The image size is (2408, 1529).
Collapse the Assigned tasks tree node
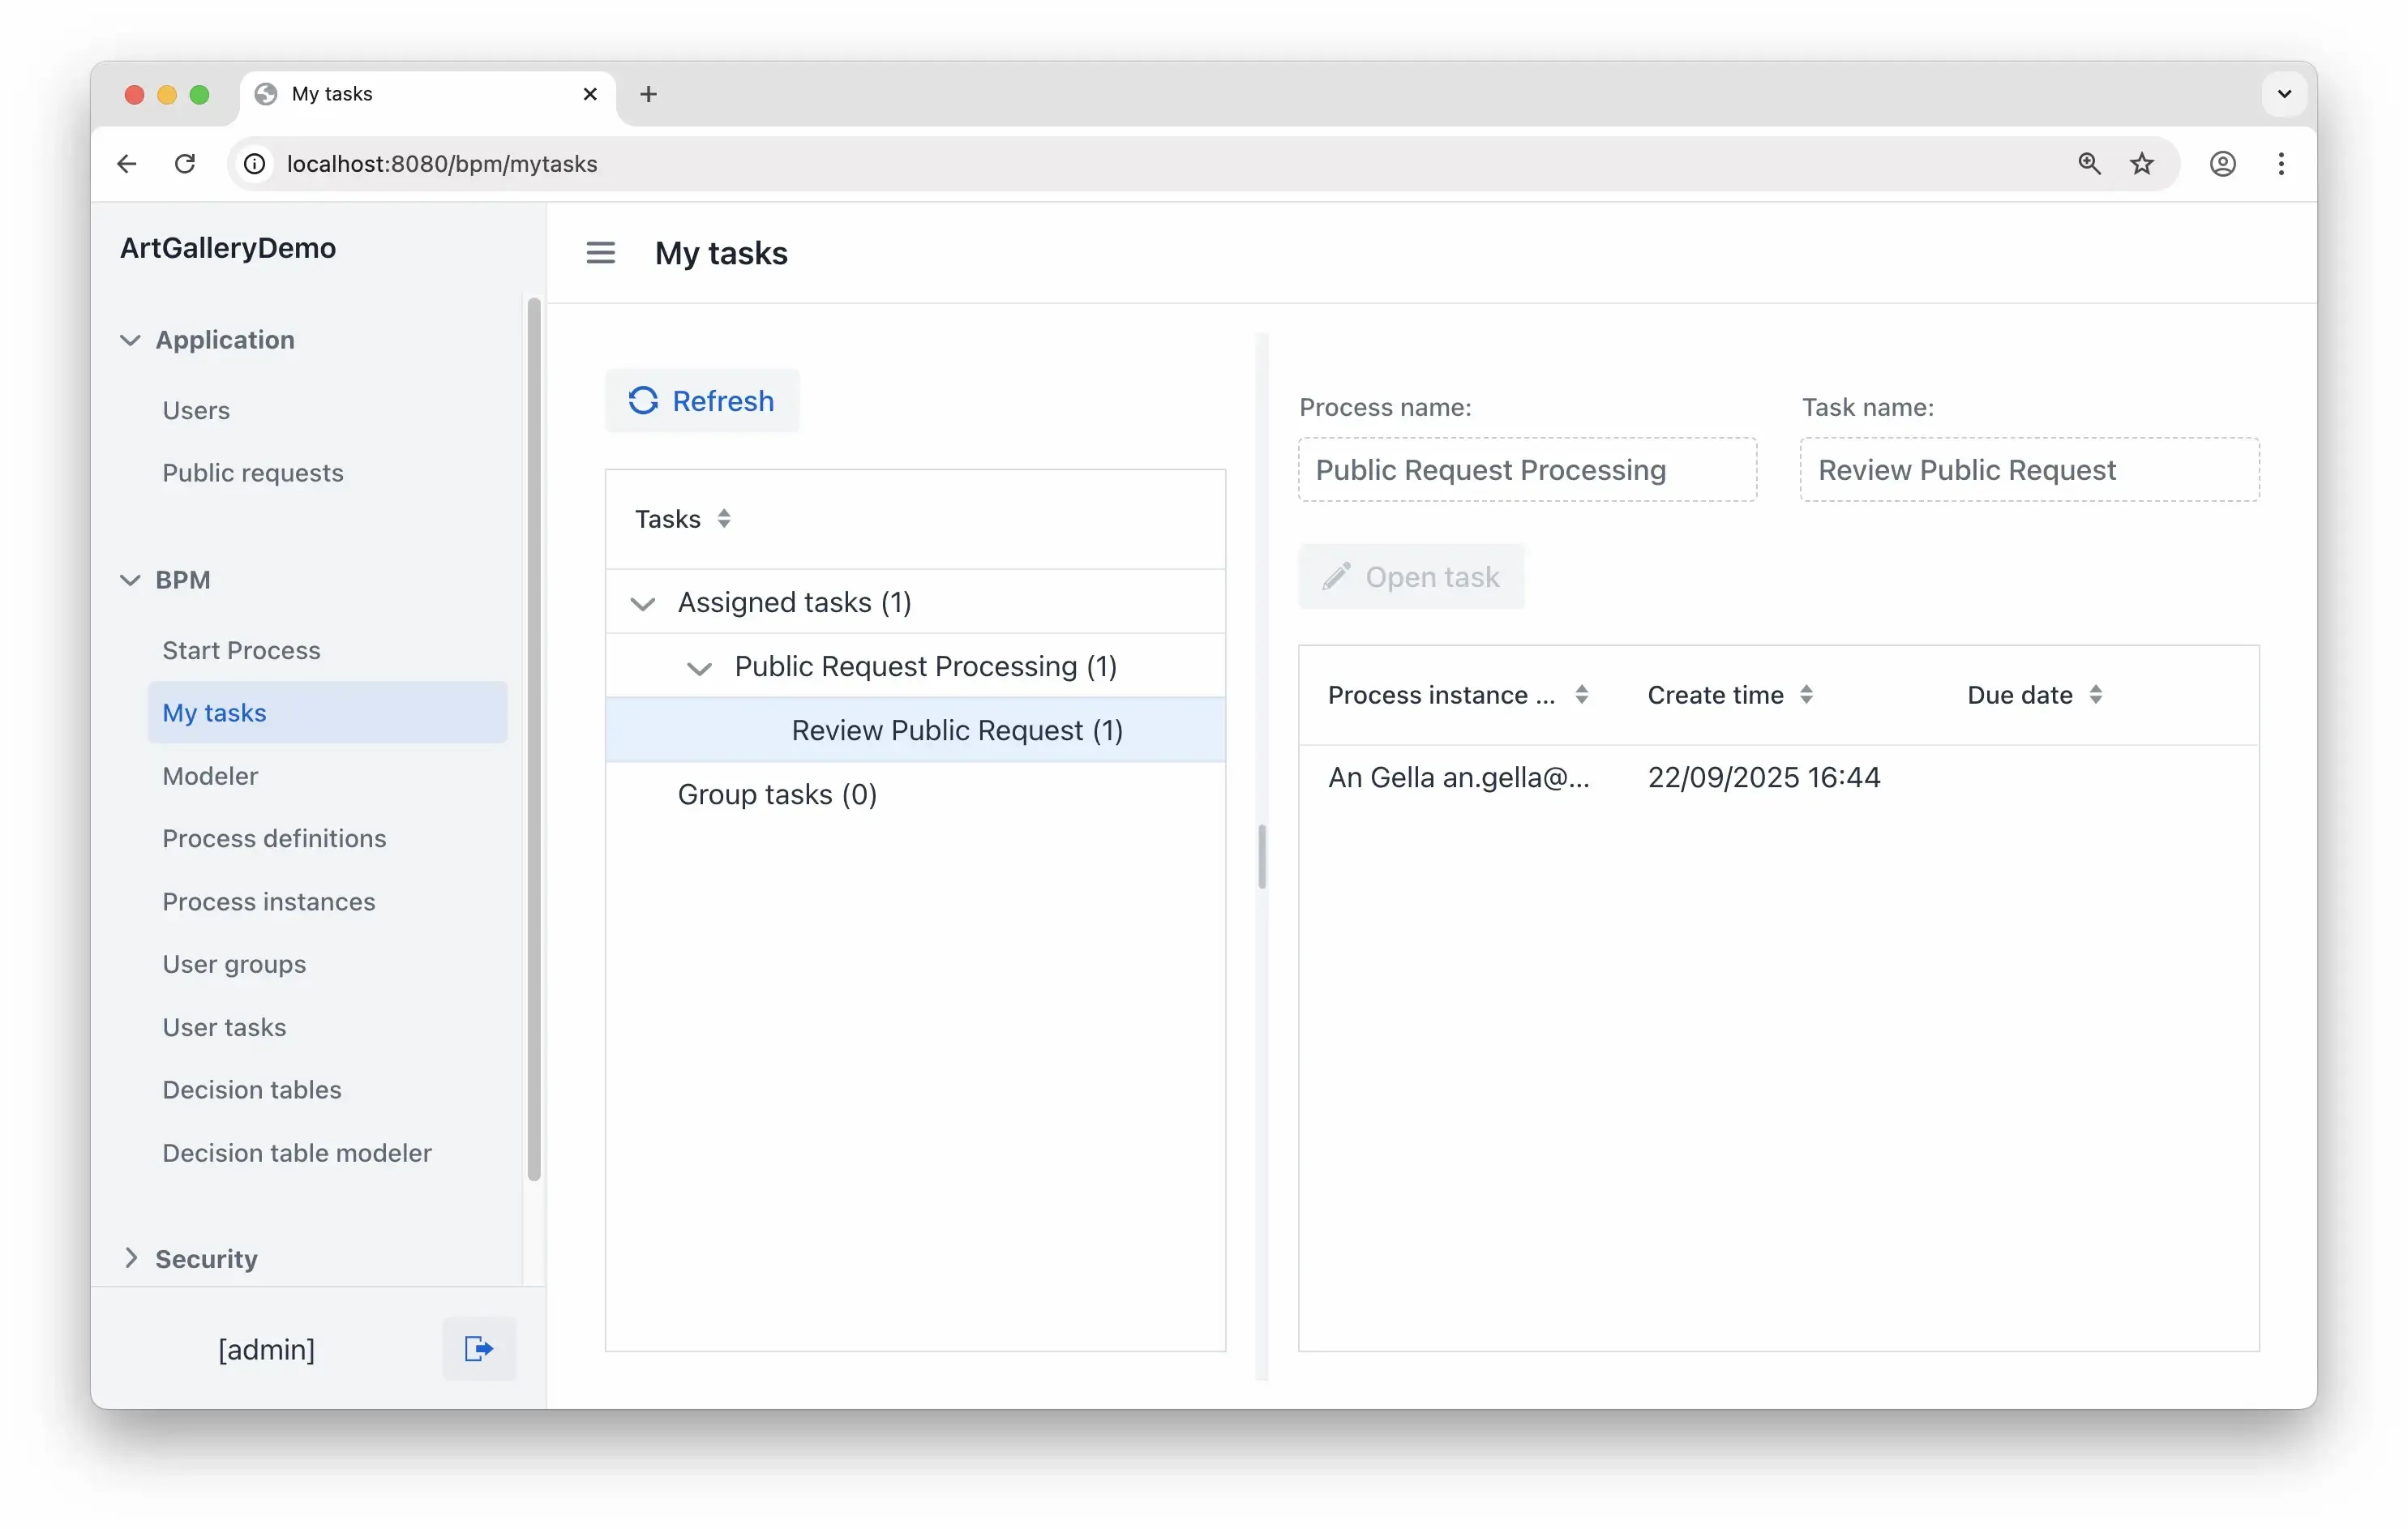coord(642,603)
